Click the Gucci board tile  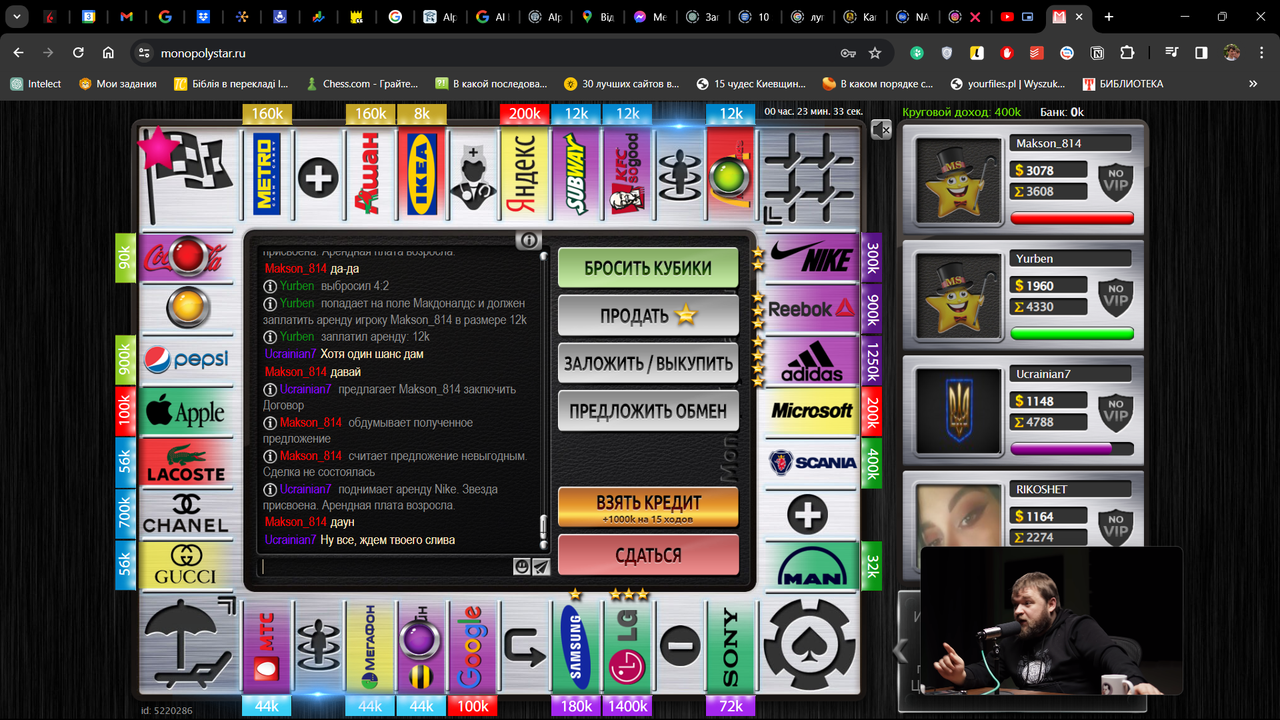click(185, 565)
